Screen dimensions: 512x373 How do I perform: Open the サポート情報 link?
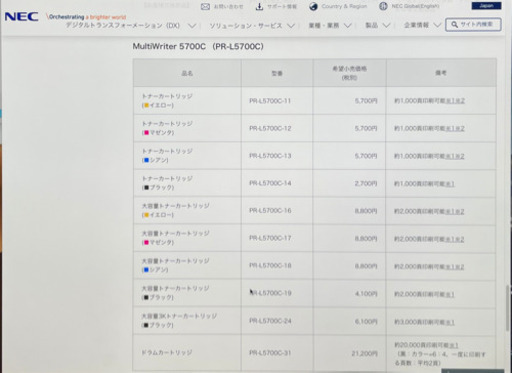[x=282, y=6]
